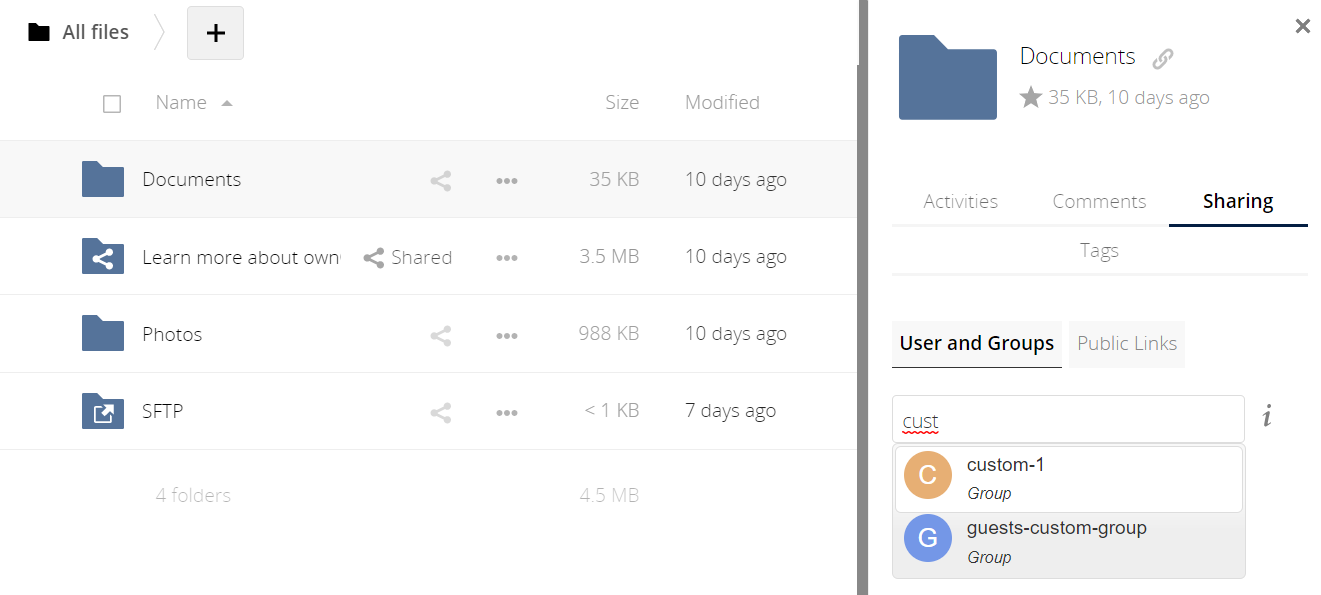Switch to the Comments tab

pos(1099,201)
